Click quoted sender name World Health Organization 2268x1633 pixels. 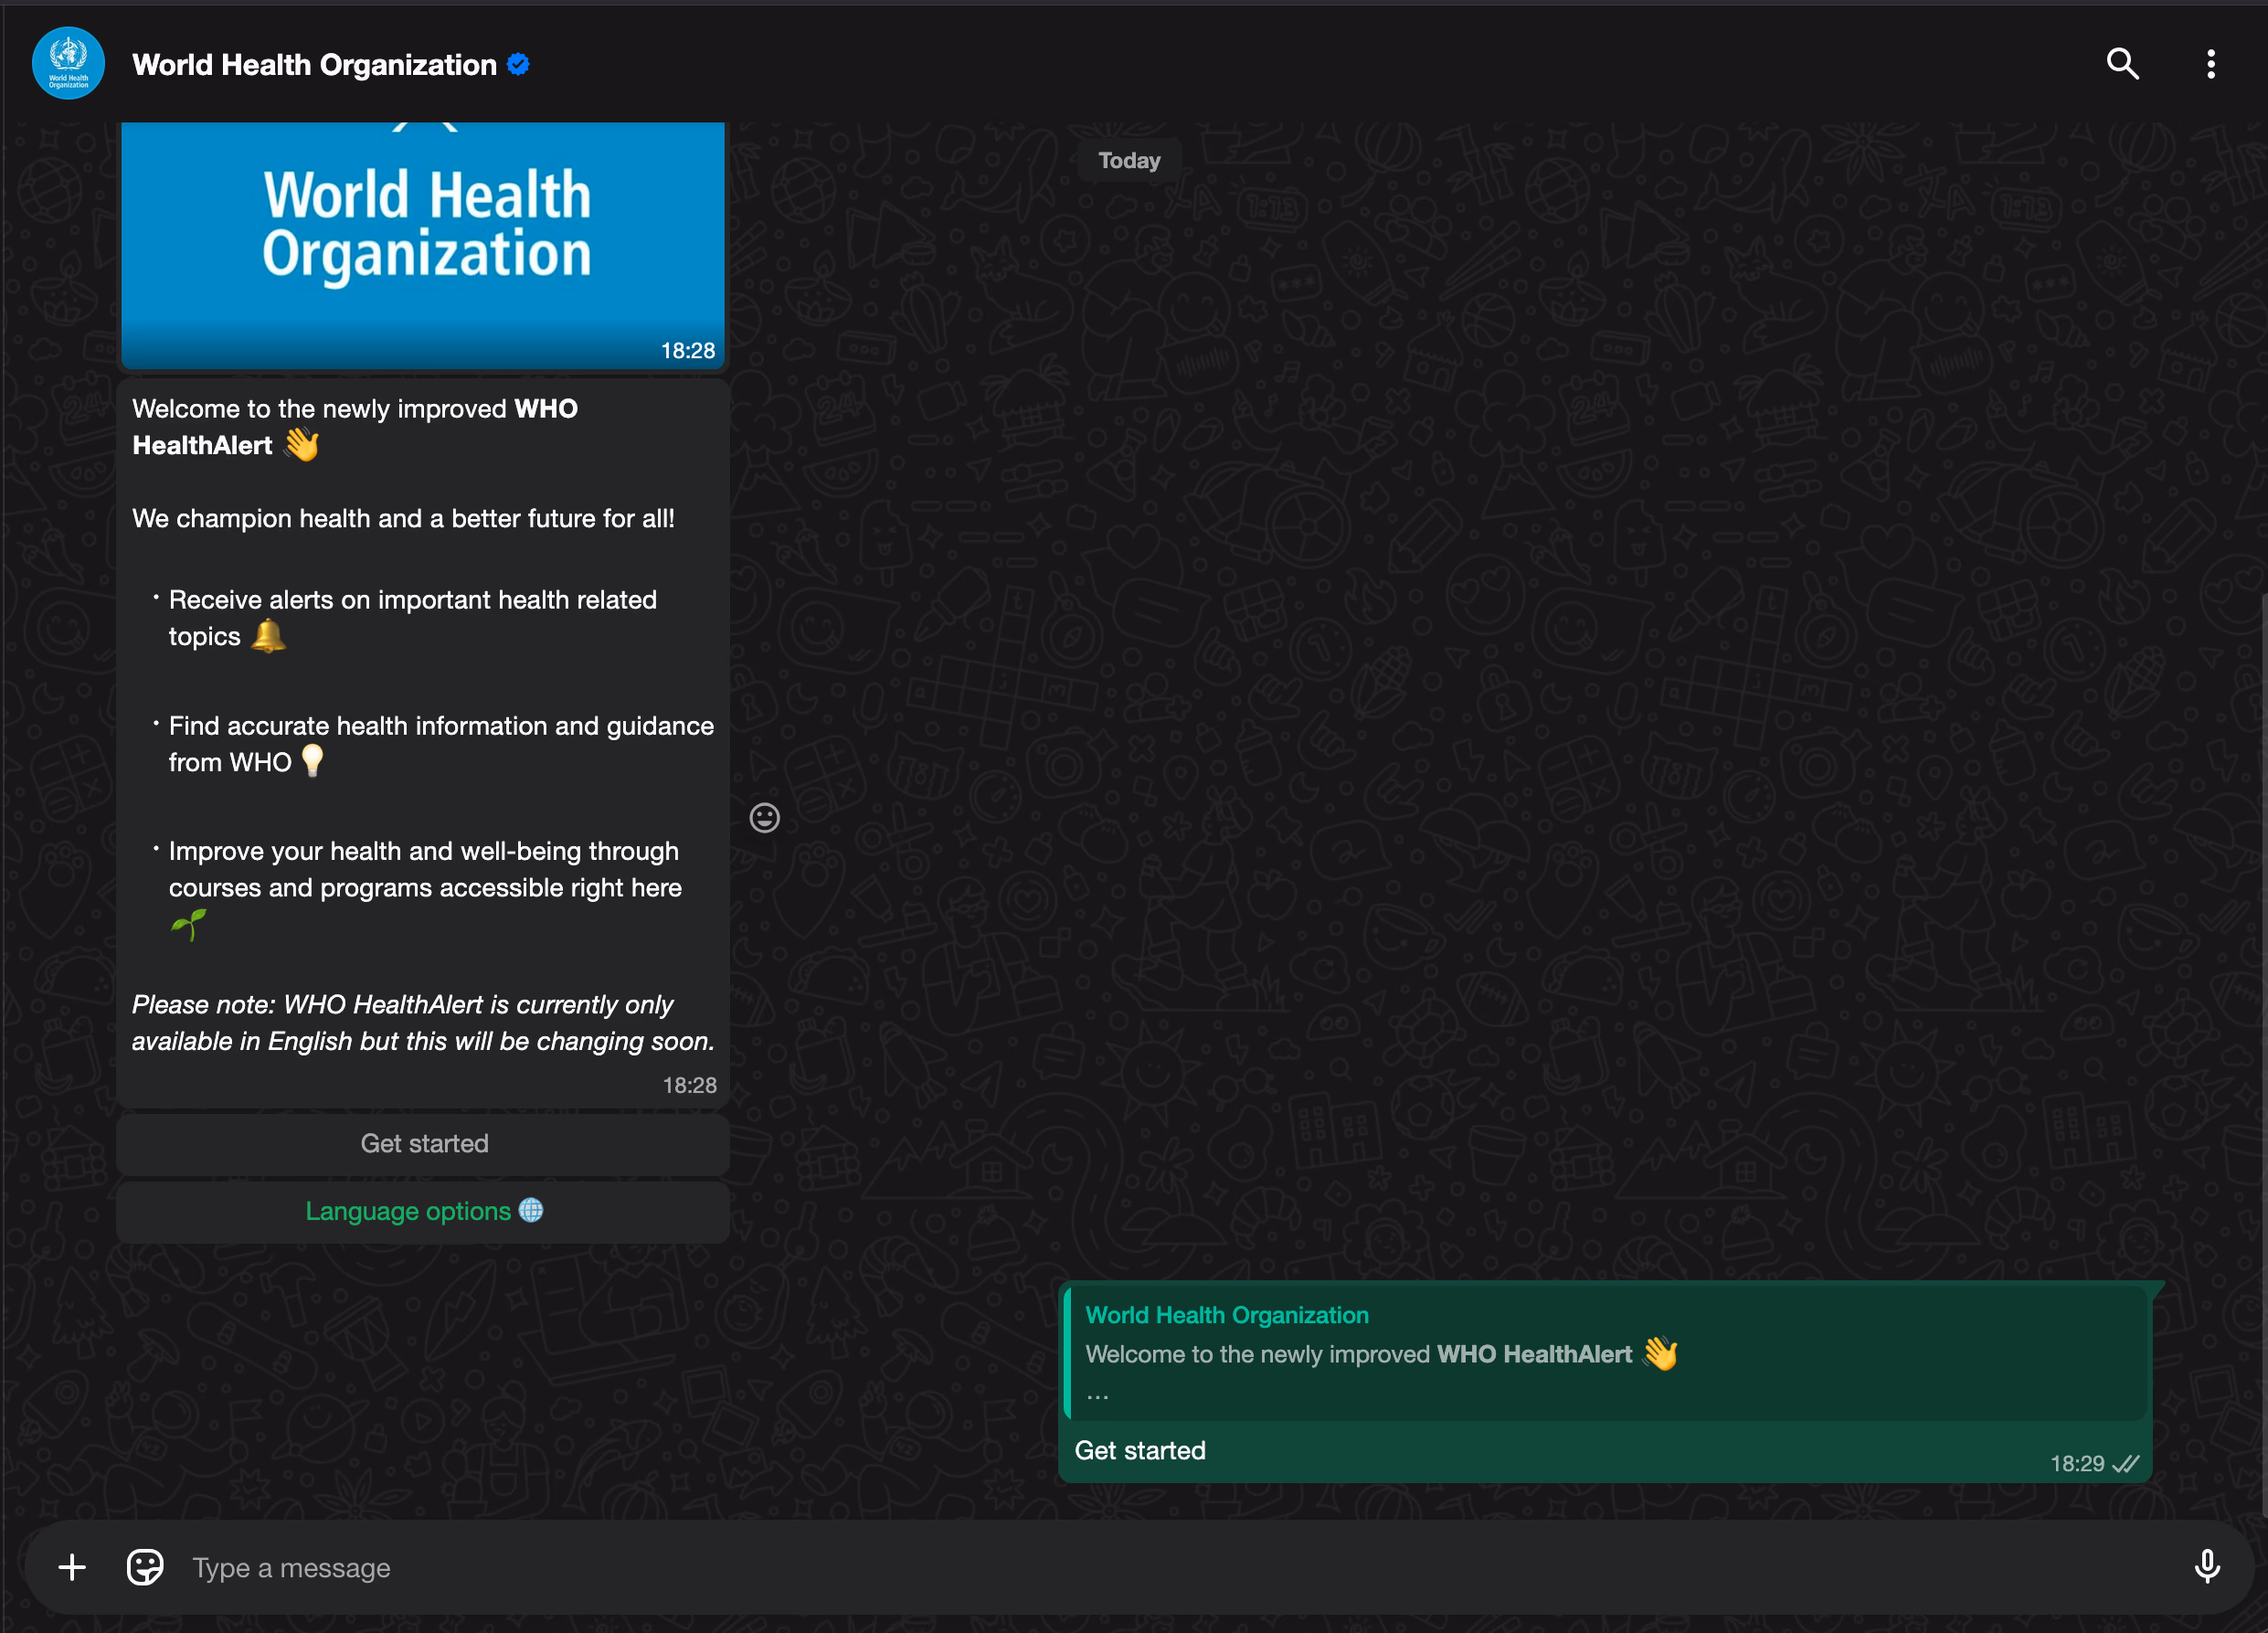click(1227, 1315)
